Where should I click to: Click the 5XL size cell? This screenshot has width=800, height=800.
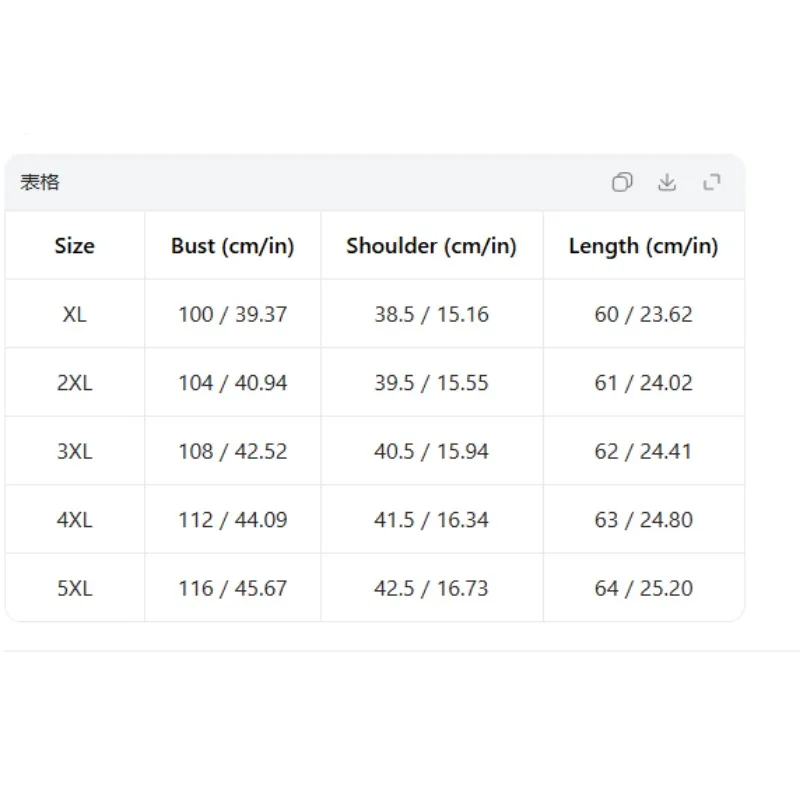74,588
